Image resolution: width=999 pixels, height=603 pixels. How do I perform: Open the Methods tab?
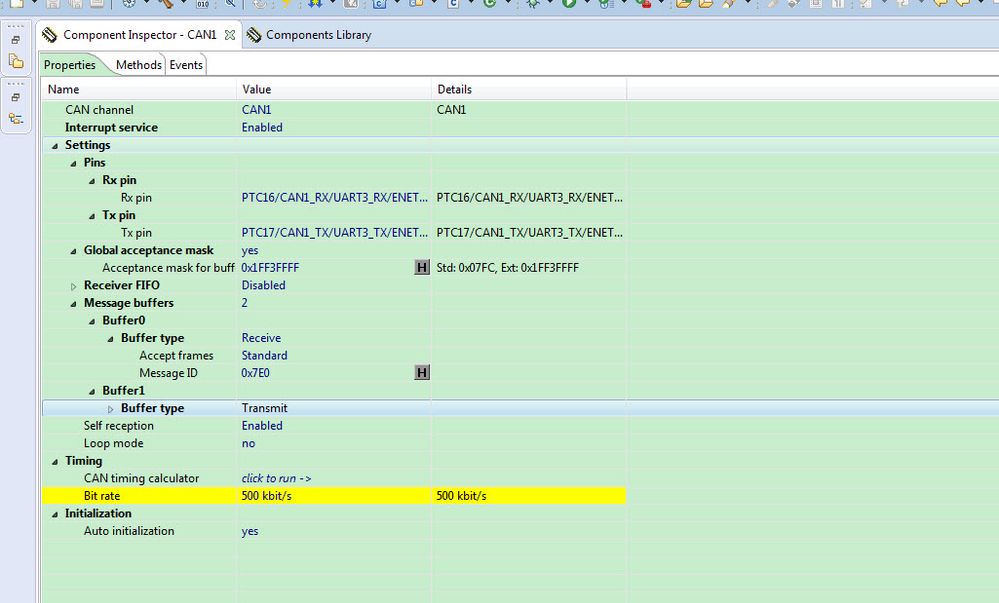coord(139,65)
